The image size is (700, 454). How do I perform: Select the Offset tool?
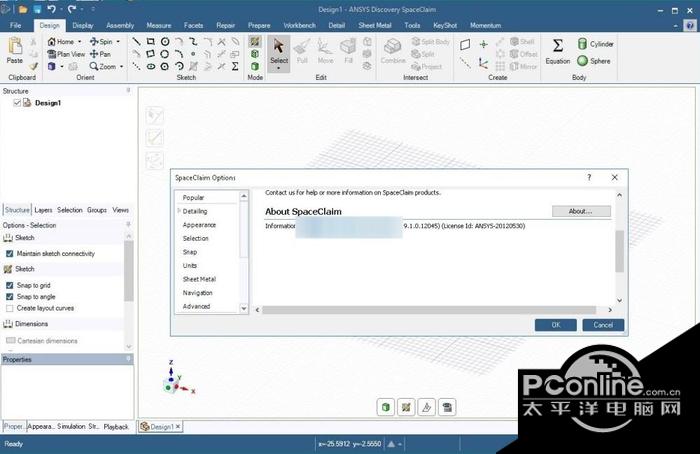click(524, 54)
